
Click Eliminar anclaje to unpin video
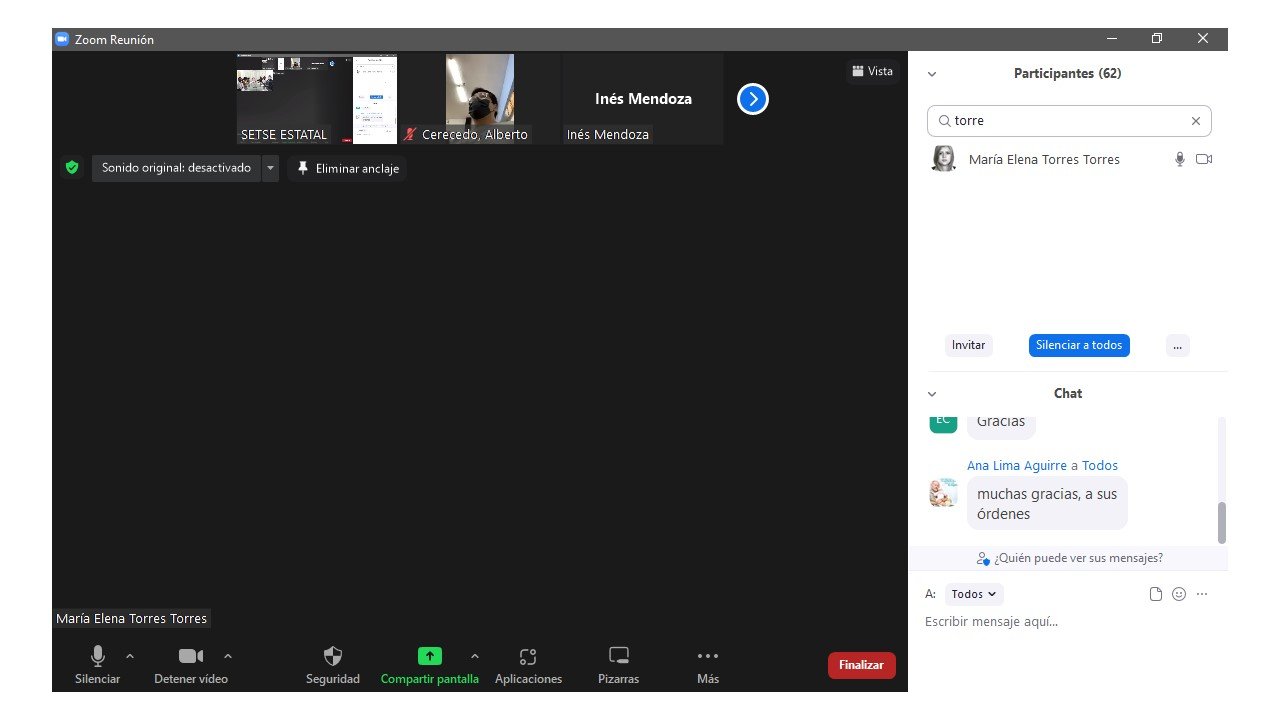(347, 168)
